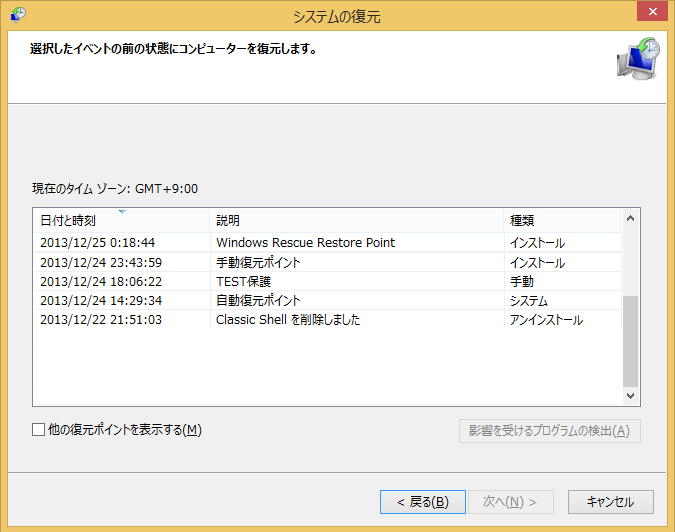The width and height of the screenshot is (675, 532).
Task: Click the System Restore title bar icon
Action: pos(18,15)
